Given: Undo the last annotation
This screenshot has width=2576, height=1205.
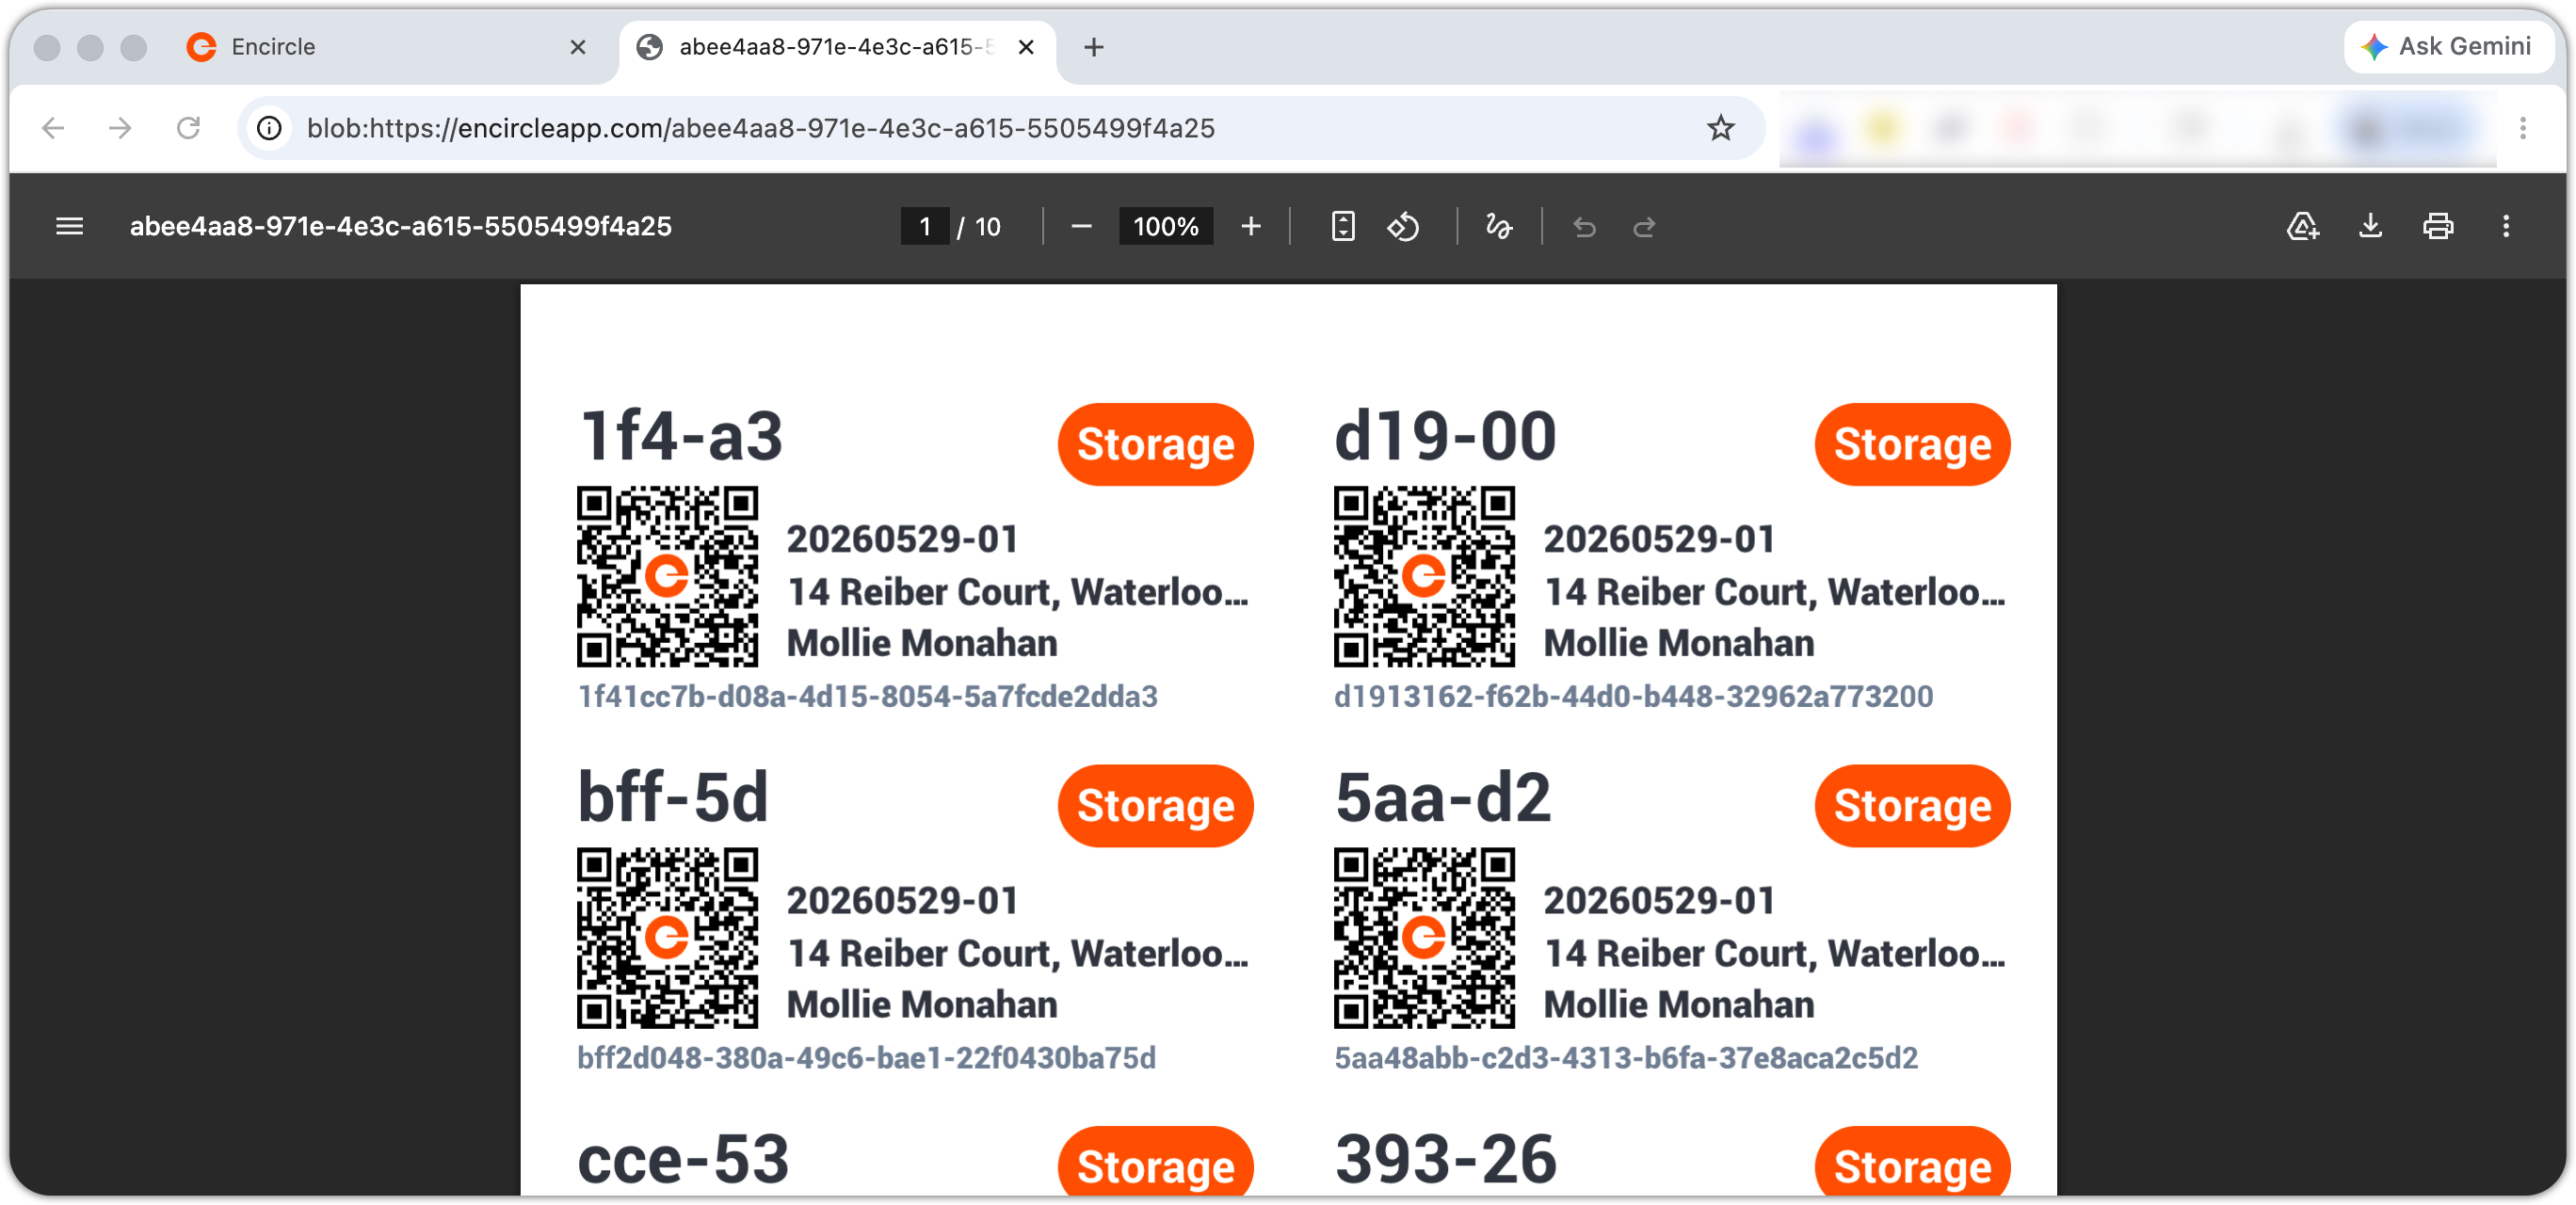Looking at the screenshot, I should 1584,226.
